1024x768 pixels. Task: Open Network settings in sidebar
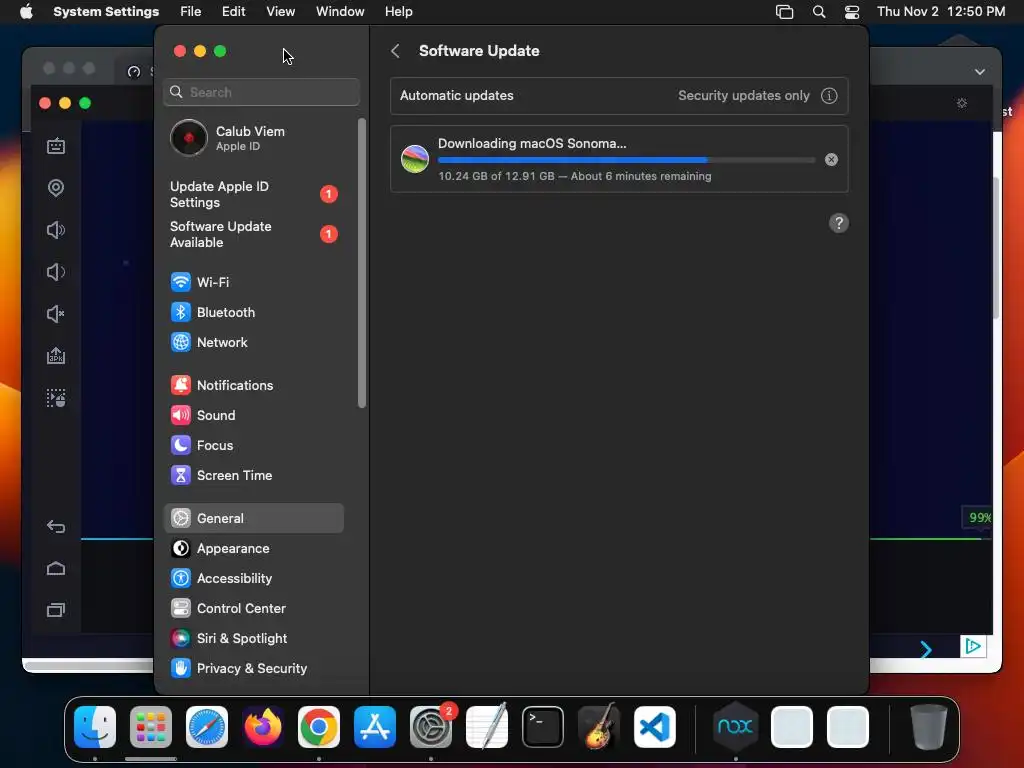(253, 342)
